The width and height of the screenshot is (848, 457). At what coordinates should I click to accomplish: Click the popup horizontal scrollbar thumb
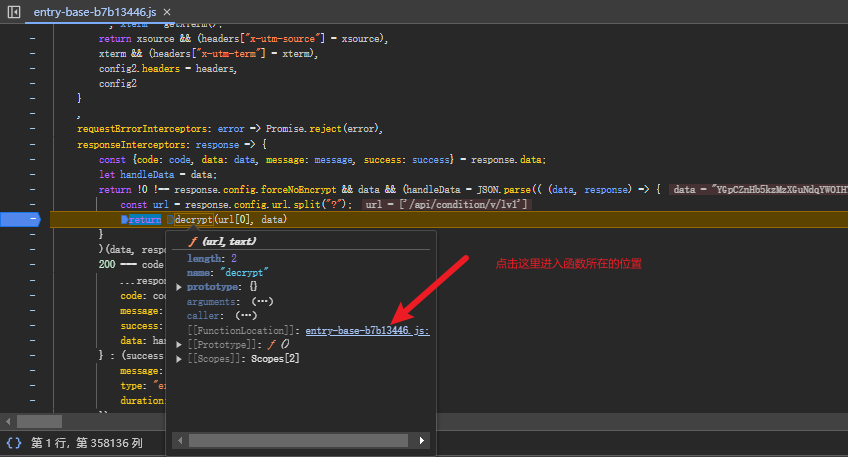pyautogui.click(x=298, y=441)
